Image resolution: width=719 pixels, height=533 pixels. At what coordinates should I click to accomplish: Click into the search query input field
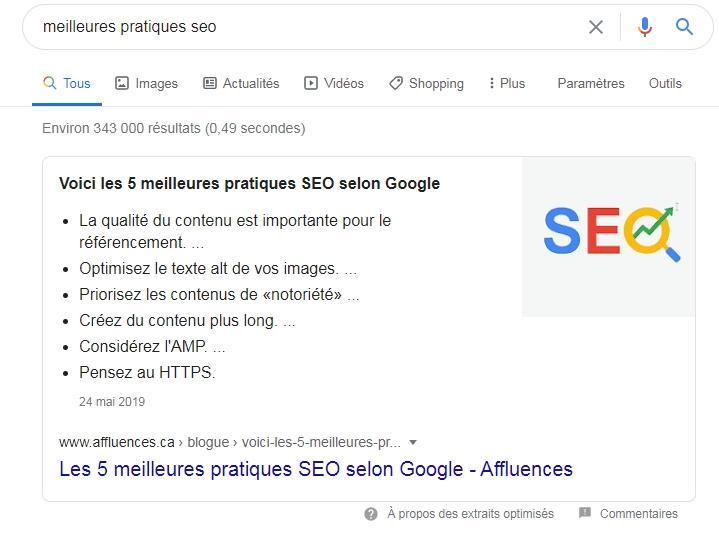(300, 27)
